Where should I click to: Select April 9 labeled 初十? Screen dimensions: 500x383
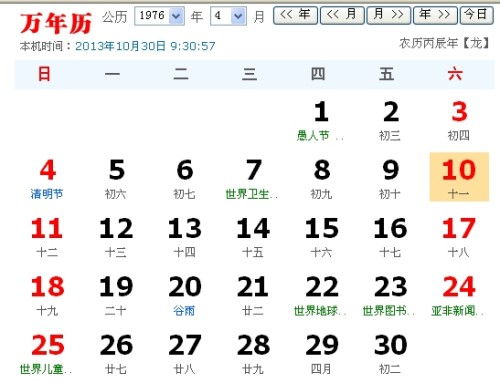tap(390, 179)
